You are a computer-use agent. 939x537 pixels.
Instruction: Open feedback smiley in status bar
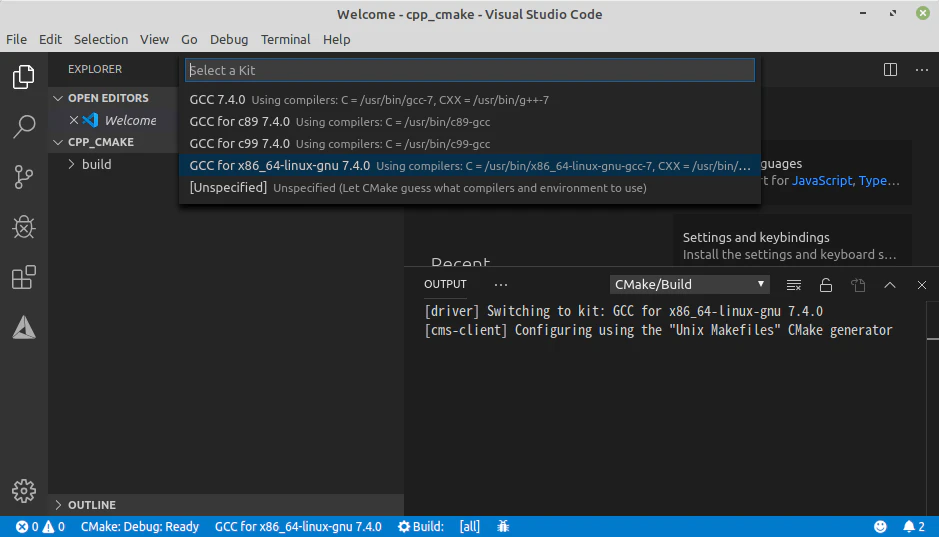(x=880, y=527)
